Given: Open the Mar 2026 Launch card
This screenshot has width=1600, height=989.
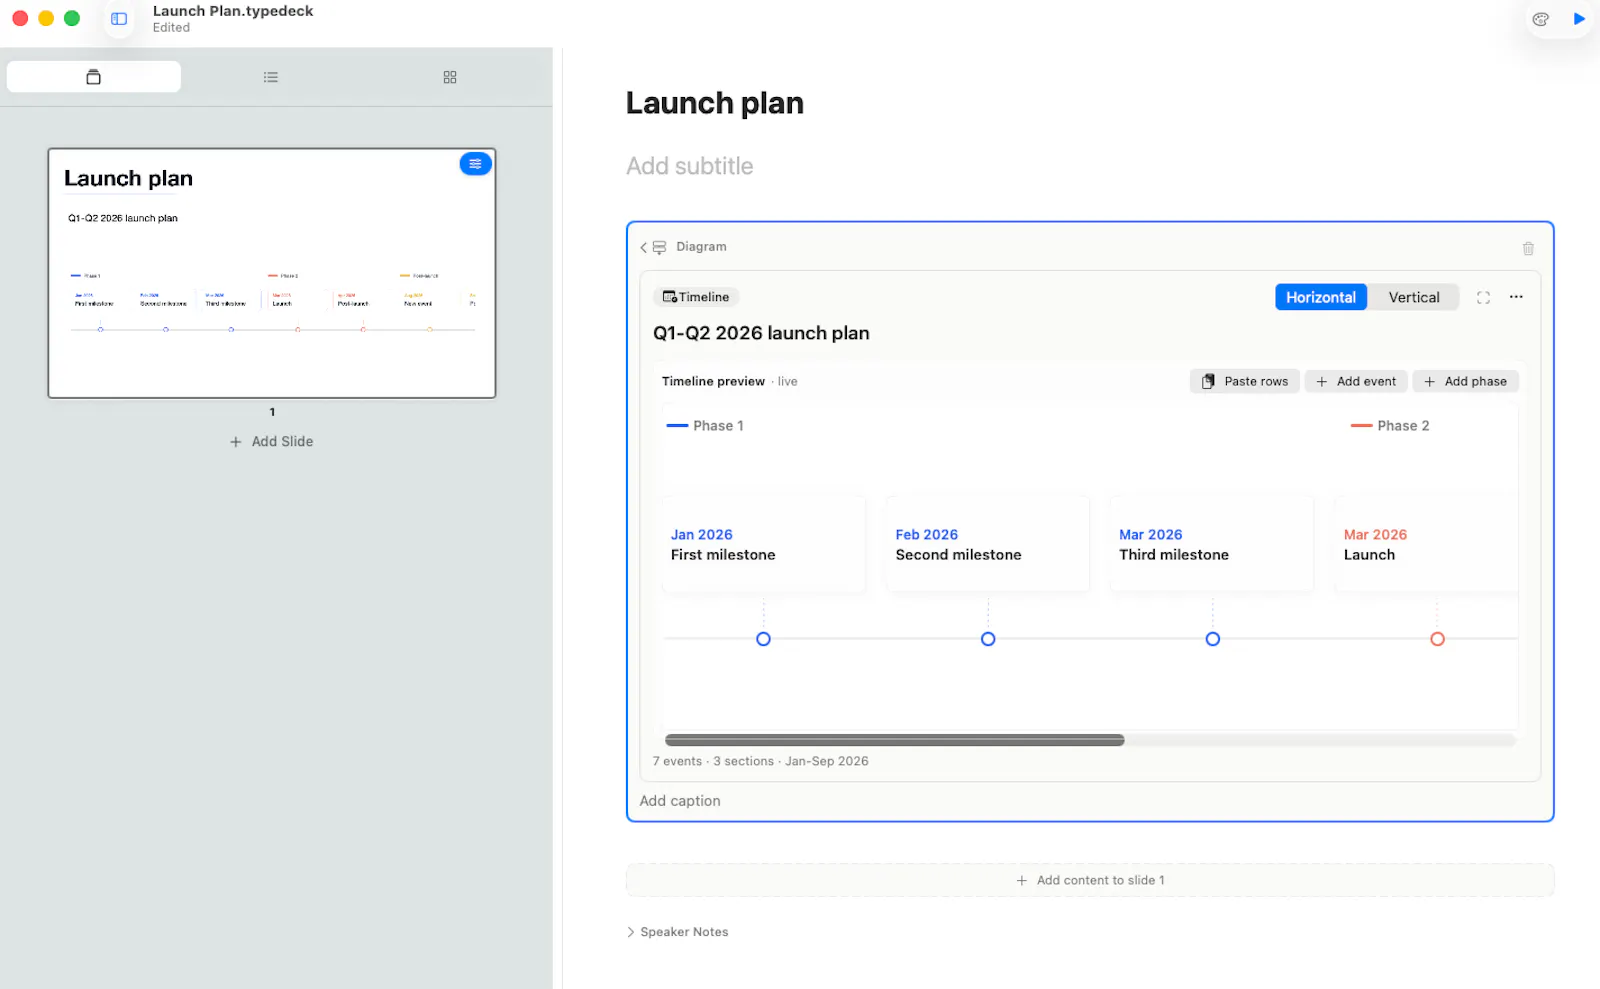Looking at the screenshot, I should pos(1427,545).
